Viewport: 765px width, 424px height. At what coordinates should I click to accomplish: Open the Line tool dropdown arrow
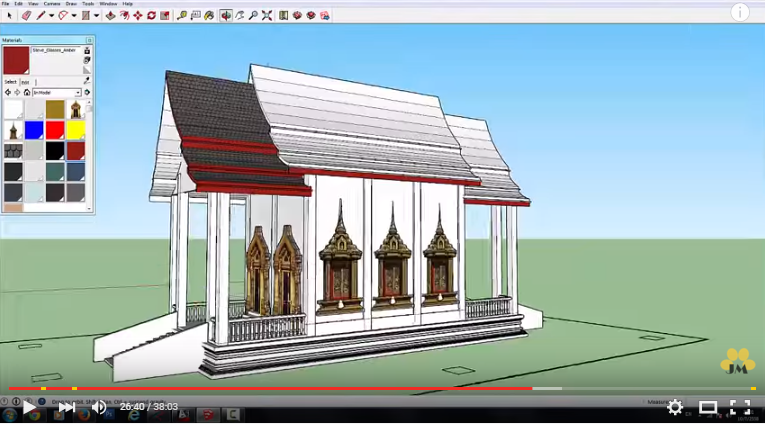pos(51,16)
